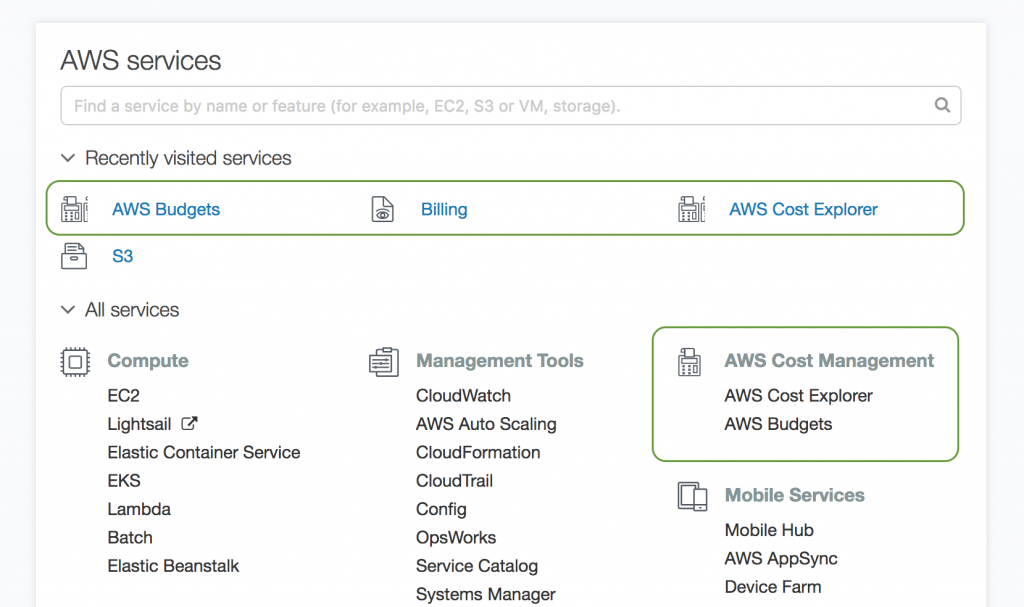This screenshot has height=607, width=1024.
Task: Click the Compute chip icon
Action: (75, 361)
